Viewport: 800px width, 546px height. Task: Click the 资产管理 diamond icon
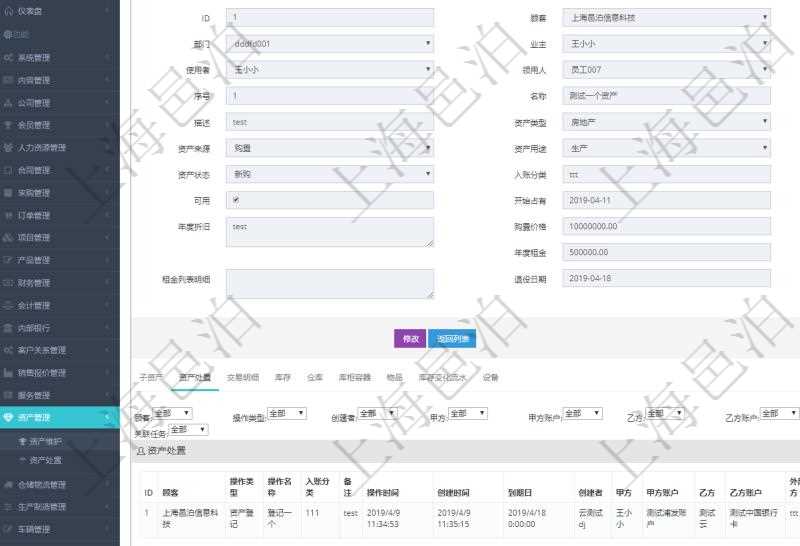pos(8,417)
